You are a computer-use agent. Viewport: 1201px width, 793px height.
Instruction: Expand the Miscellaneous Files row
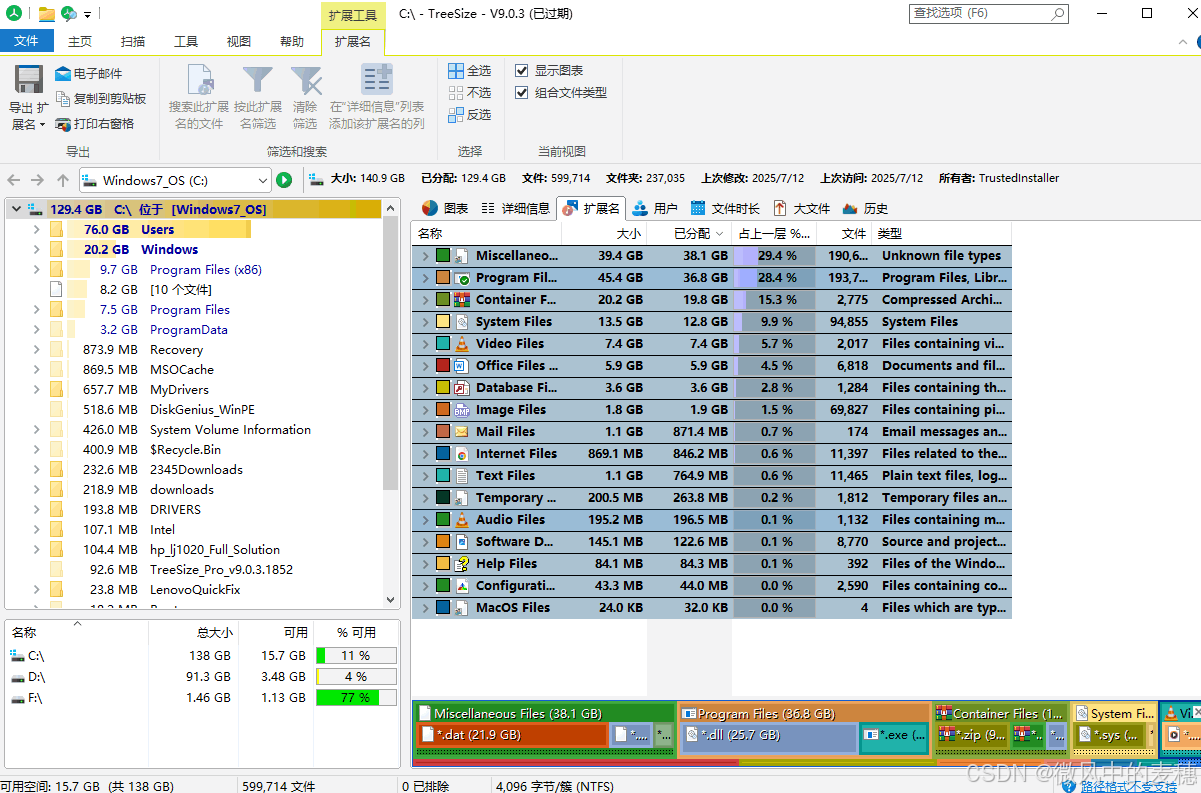[424, 255]
